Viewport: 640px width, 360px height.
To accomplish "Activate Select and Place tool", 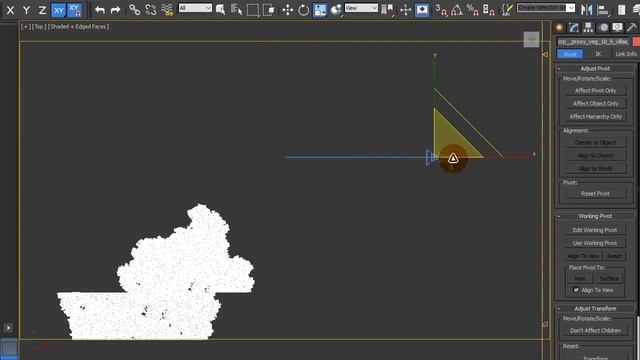I will pyautogui.click(x=336, y=10).
